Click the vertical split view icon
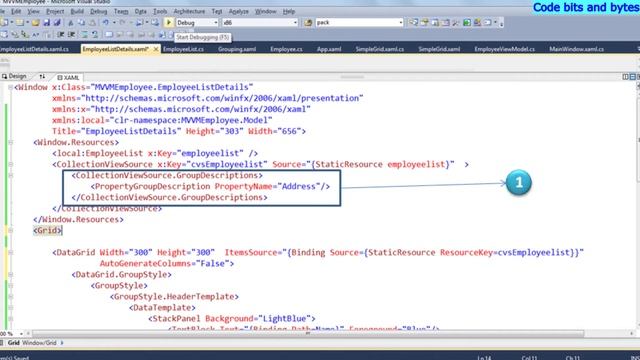Viewport: 640px width, 360px height. (x=625, y=77)
